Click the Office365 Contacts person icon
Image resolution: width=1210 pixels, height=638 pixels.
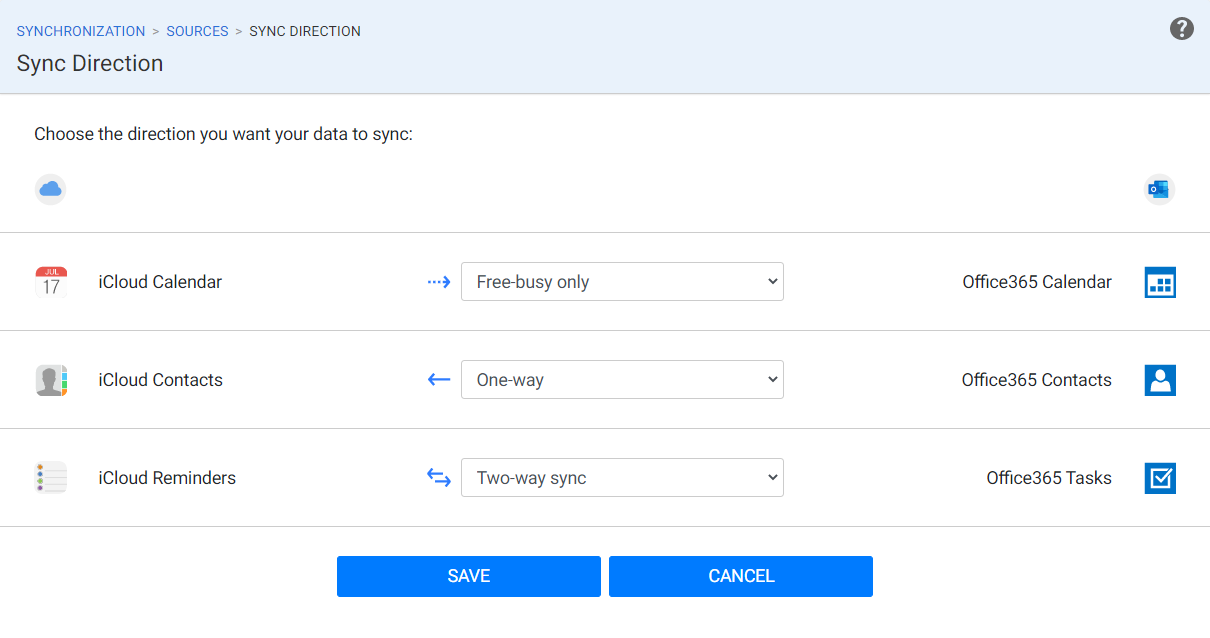click(x=1160, y=380)
